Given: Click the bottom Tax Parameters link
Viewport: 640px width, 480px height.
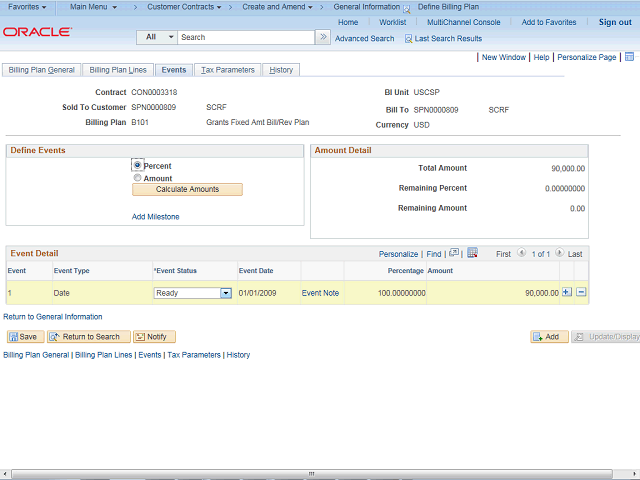Looking at the screenshot, I should (194, 355).
